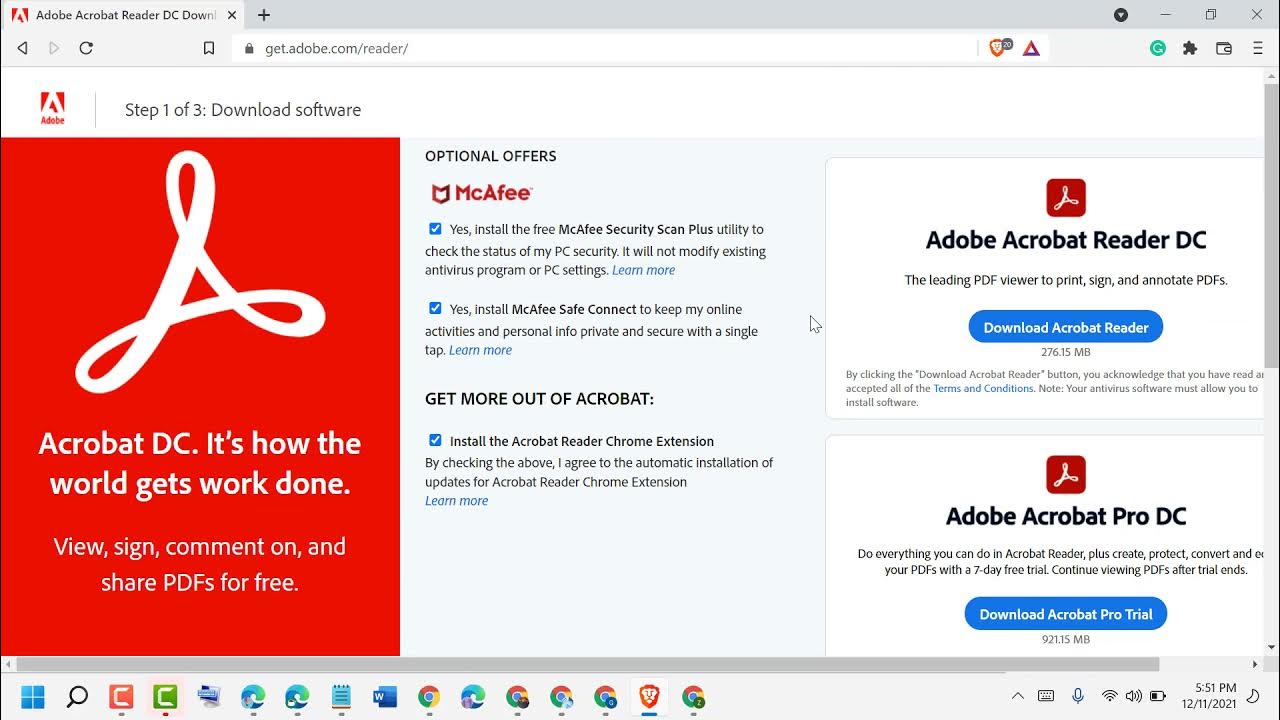Image resolution: width=1280 pixels, height=720 pixels.
Task: Click the "276.15 MB" file size text
Action: pyautogui.click(x=1066, y=352)
